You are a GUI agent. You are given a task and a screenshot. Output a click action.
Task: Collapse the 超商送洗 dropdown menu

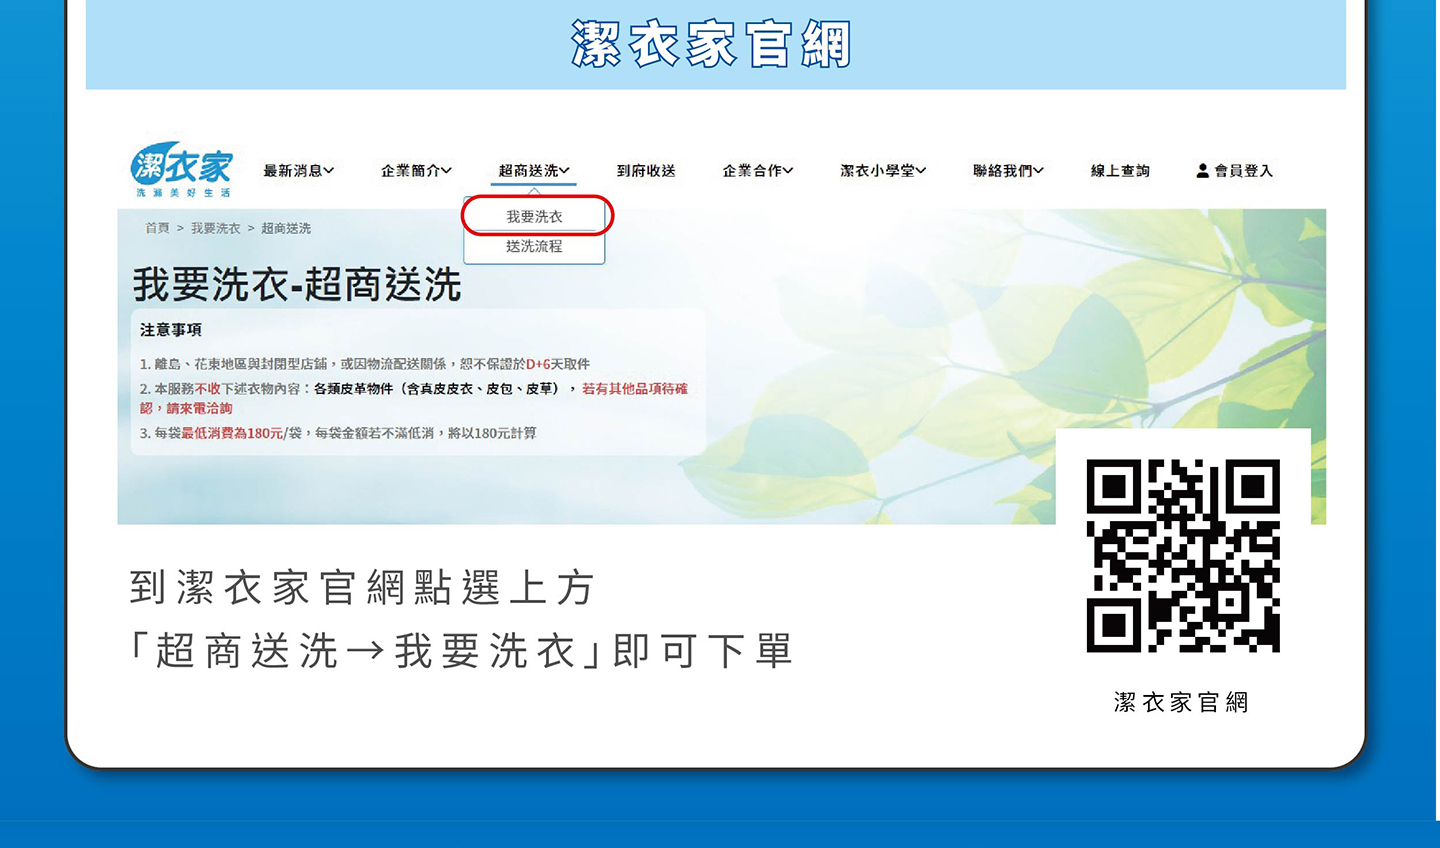pos(534,171)
